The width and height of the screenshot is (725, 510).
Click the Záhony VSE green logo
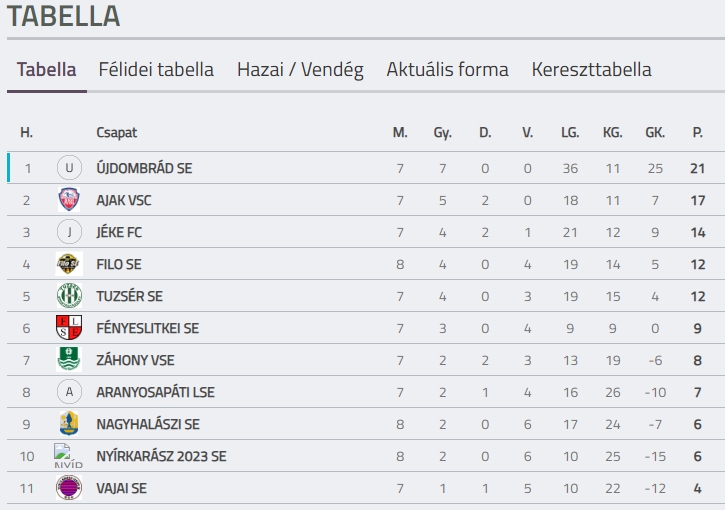pos(69,360)
